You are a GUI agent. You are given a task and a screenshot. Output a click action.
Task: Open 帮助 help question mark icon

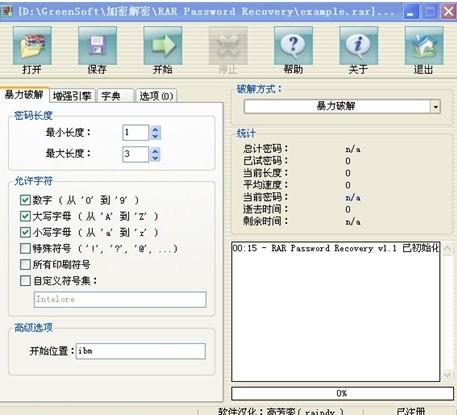click(x=293, y=46)
